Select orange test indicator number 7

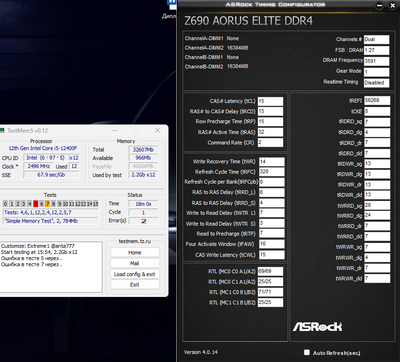(x=47, y=204)
